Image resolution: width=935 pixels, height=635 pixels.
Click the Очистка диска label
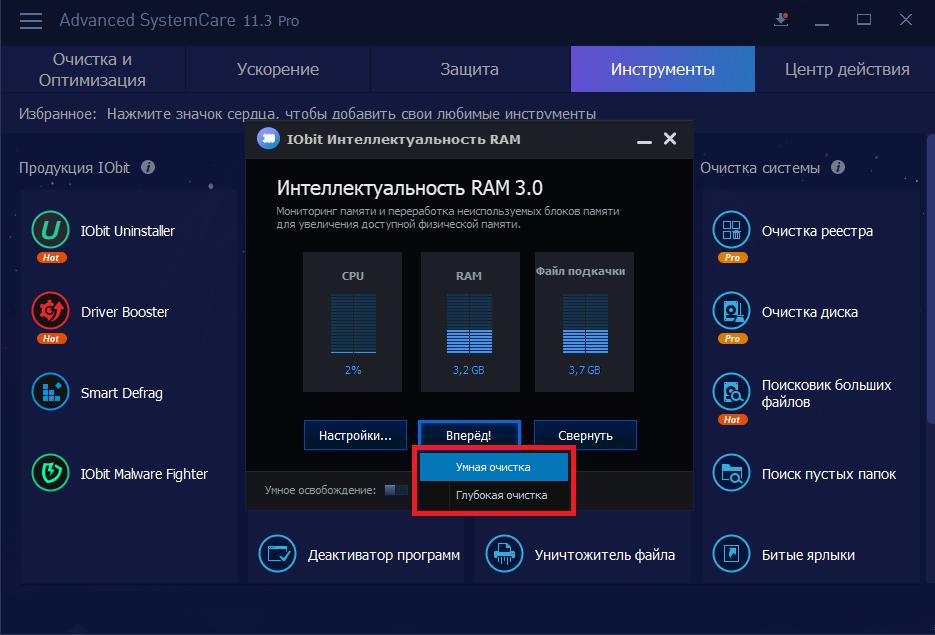[x=810, y=312]
